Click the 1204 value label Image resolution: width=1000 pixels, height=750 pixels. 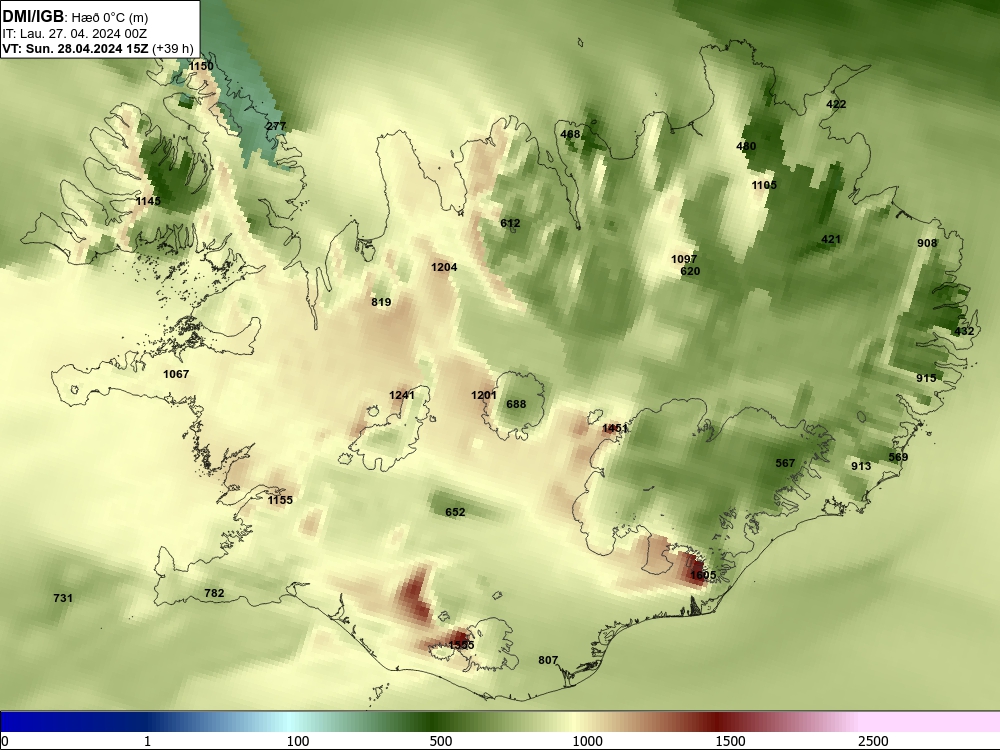tap(444, 267)
